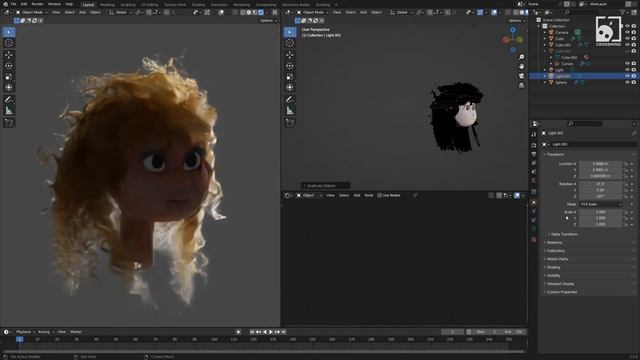Click the timeline current frame marker
This screenshot has height=360, width=640.
(x=19, y=340)
